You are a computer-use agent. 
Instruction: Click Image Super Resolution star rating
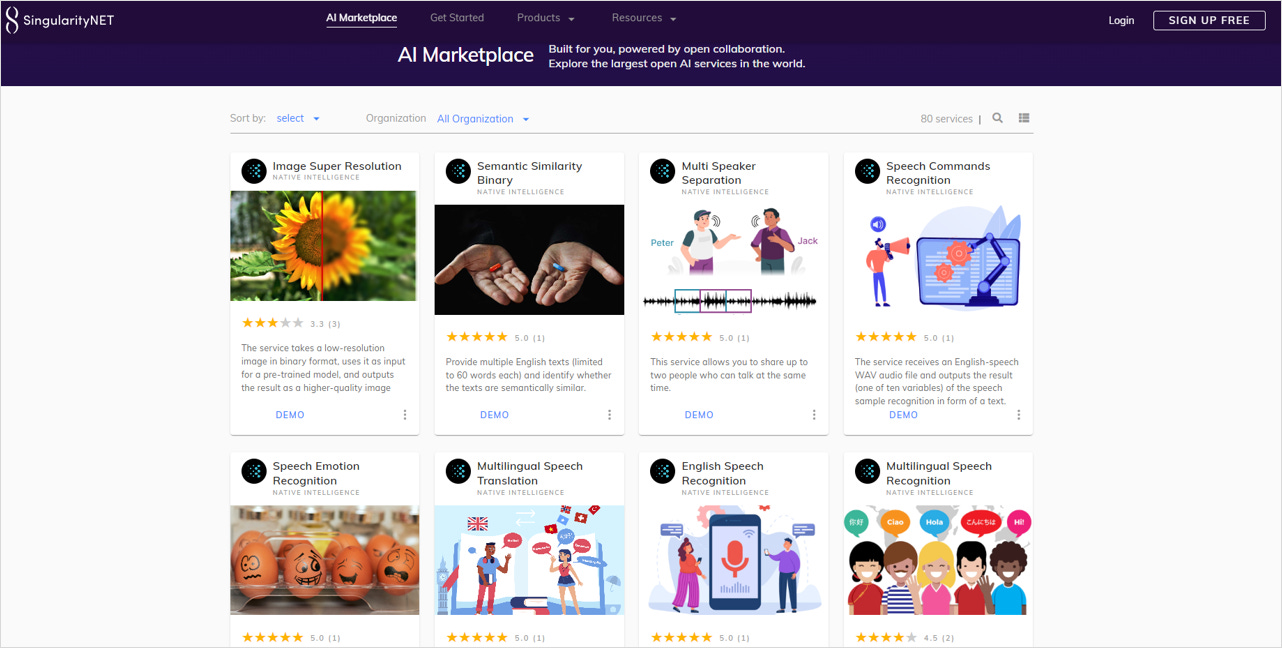(x=272, y=323)
